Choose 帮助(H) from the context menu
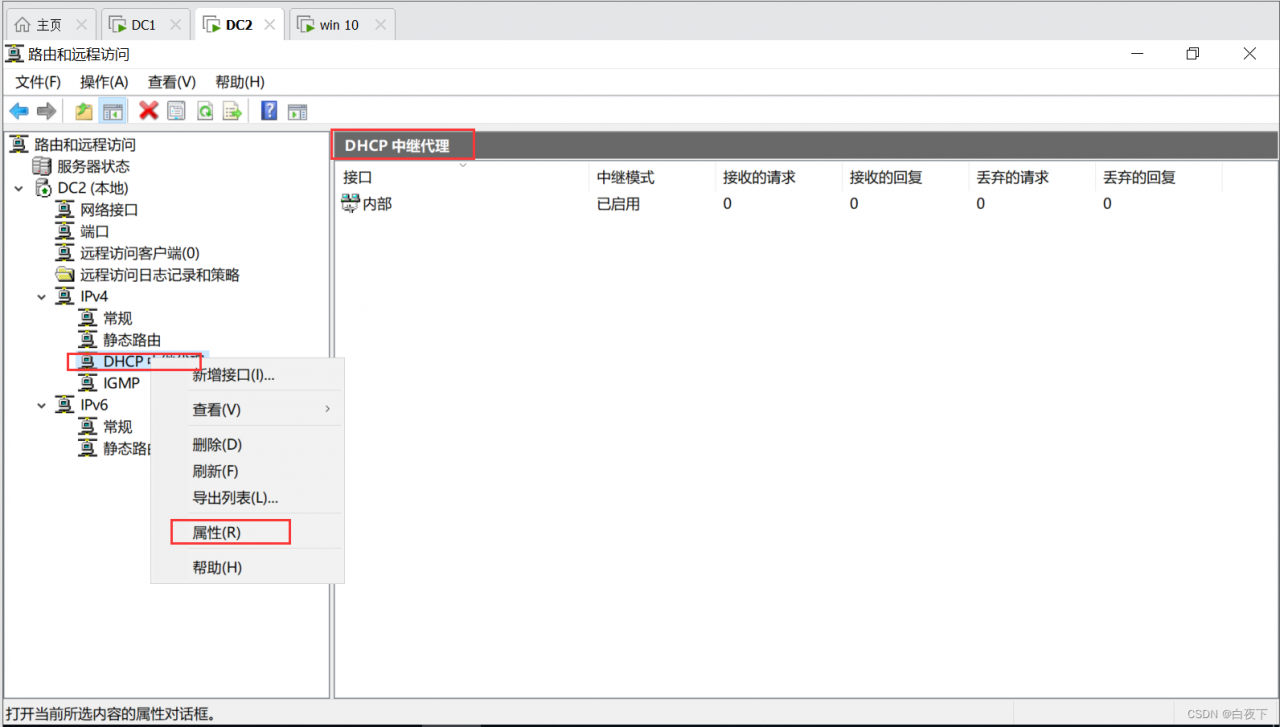This screenshot has width=1280, height=727. pos(247,568)
